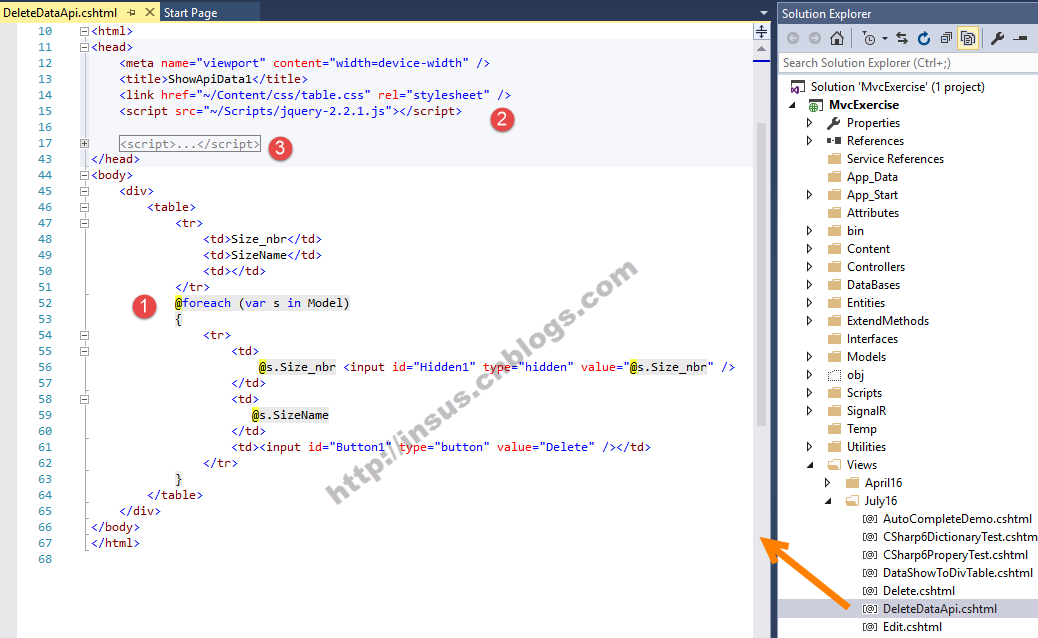
Task: Open the document tab list dropdown
Action: pyautogui.click(x=763, y=13)
